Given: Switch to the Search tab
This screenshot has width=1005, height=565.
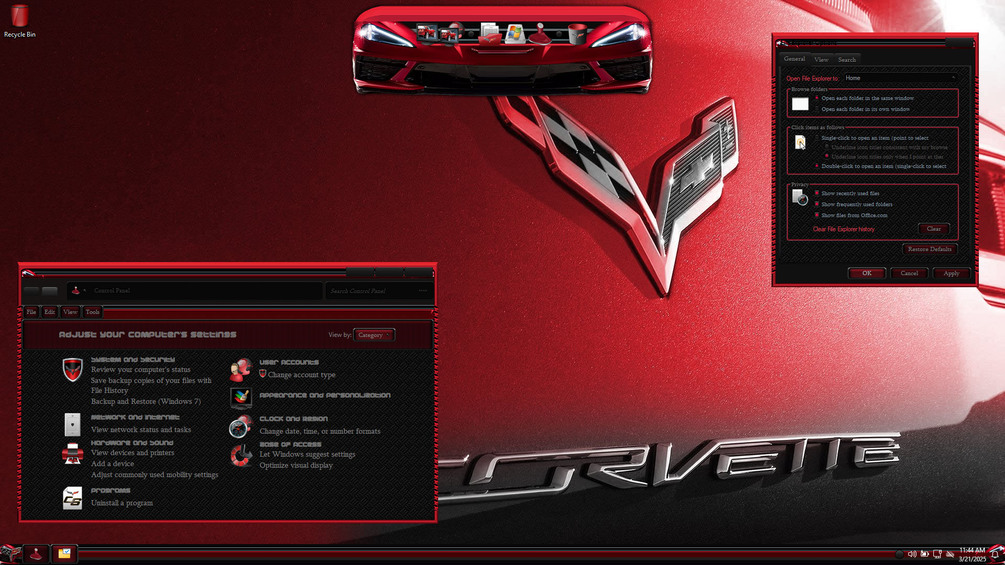Looking at the screenshot, I should (x=847, y=59).
